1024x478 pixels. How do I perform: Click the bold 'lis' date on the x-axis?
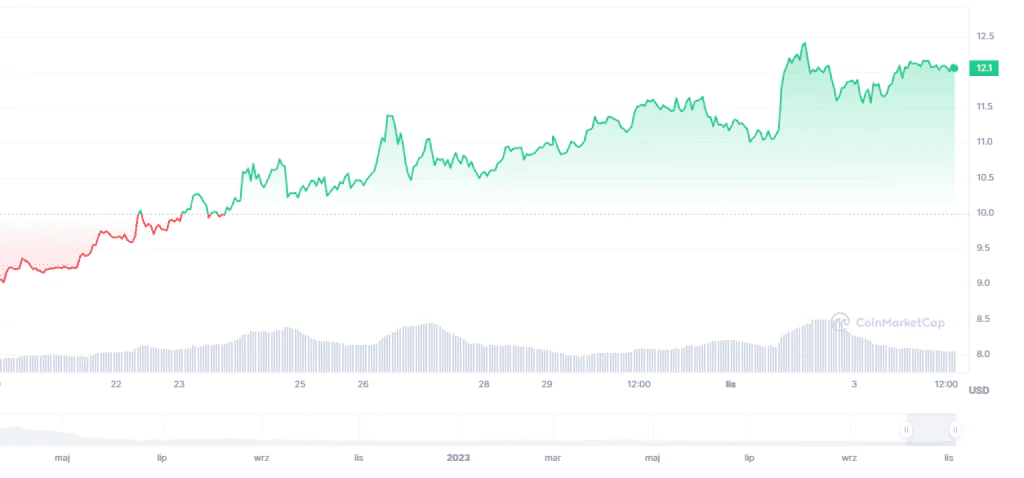point(731,384)
